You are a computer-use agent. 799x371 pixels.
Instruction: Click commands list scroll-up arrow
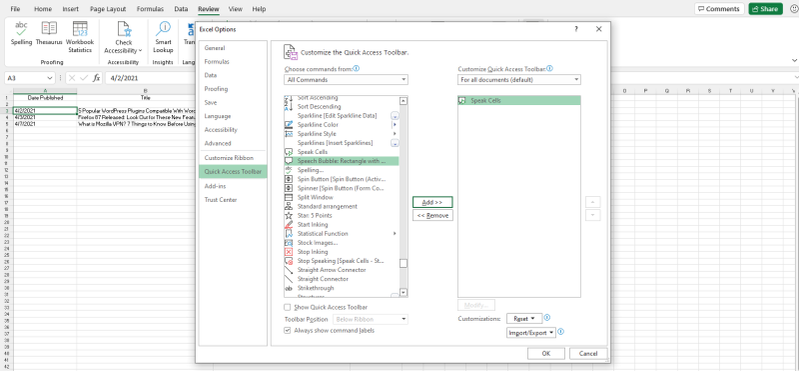[404, 101]
